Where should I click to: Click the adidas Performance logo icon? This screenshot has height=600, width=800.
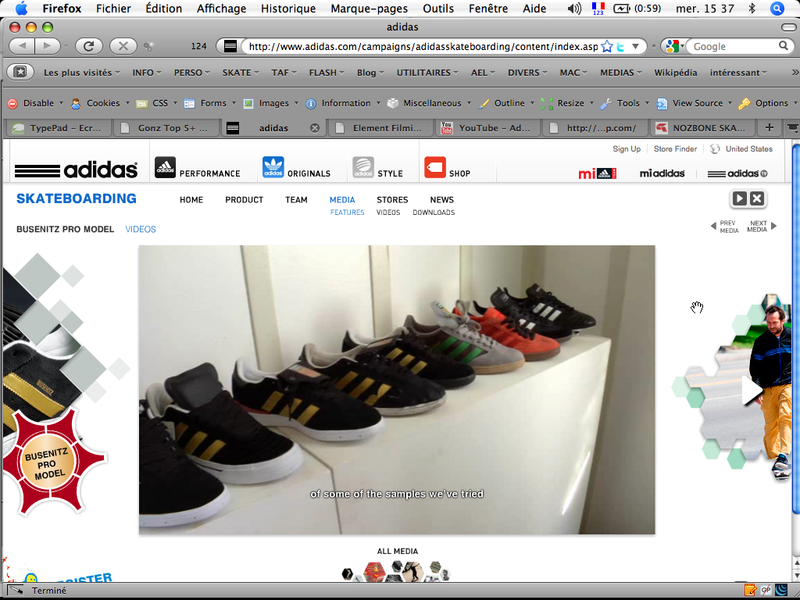click(165, 167)
